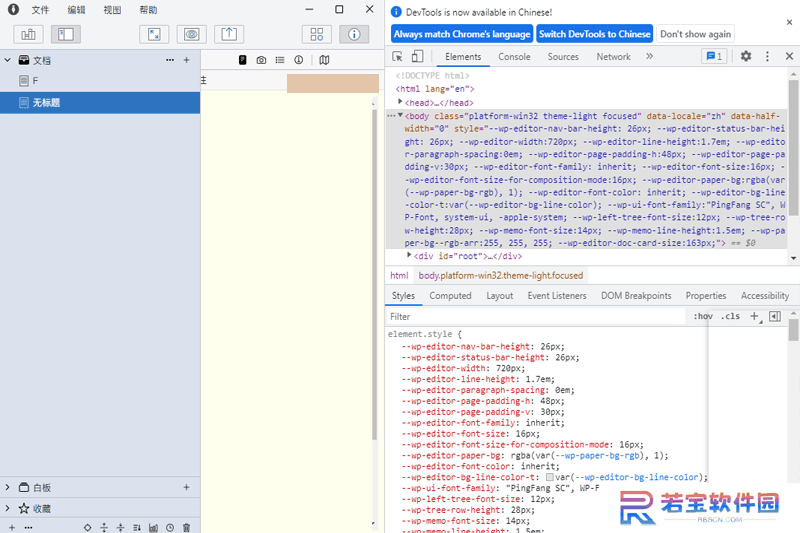
Task: Collapse the 文档 section
Action: (8, 60)
